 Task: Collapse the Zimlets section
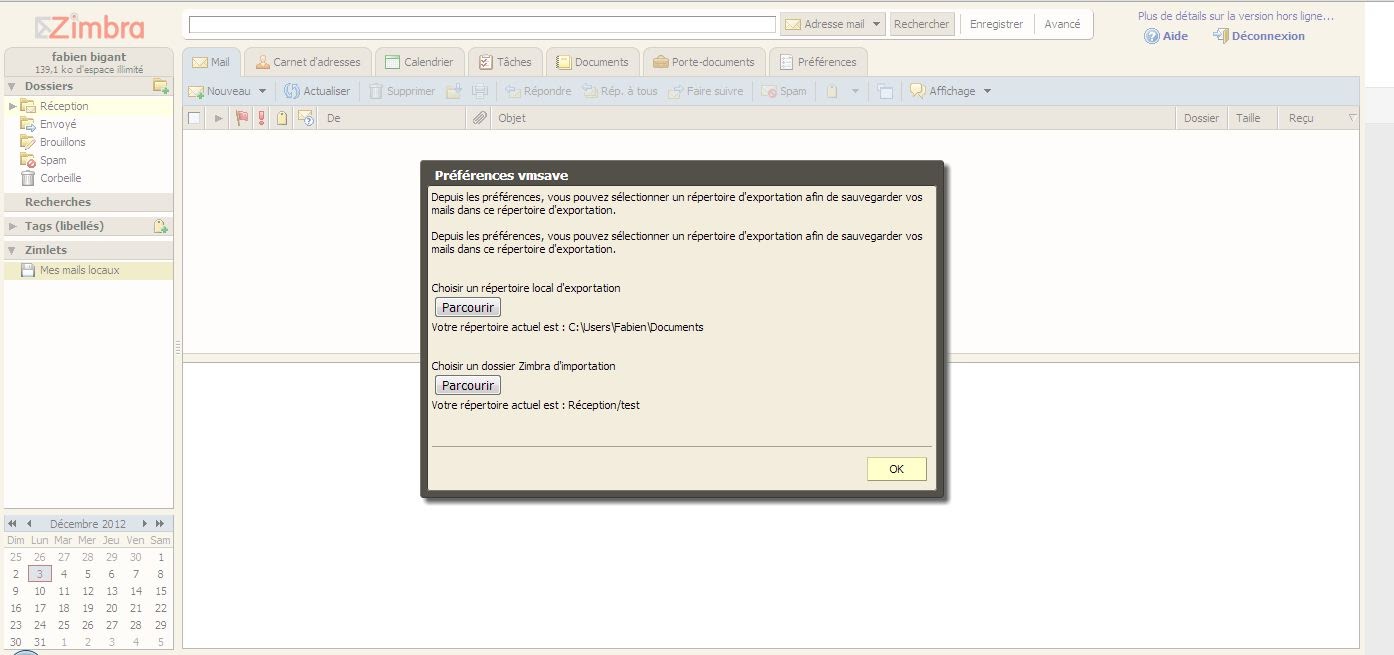13,250
